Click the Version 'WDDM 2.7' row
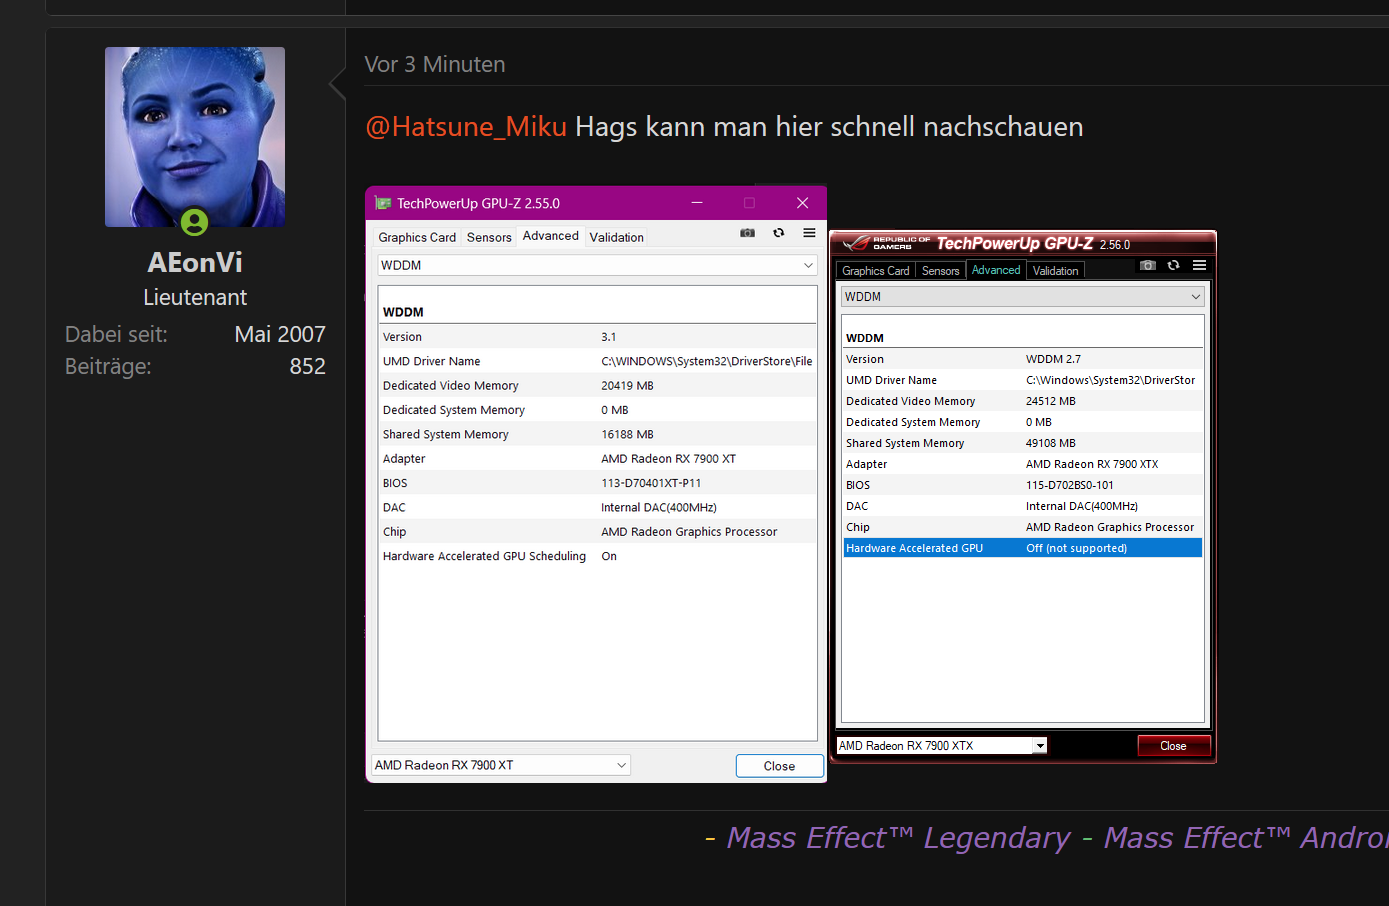Viewport: 1389px width, 906px height. click(1022, 359)
